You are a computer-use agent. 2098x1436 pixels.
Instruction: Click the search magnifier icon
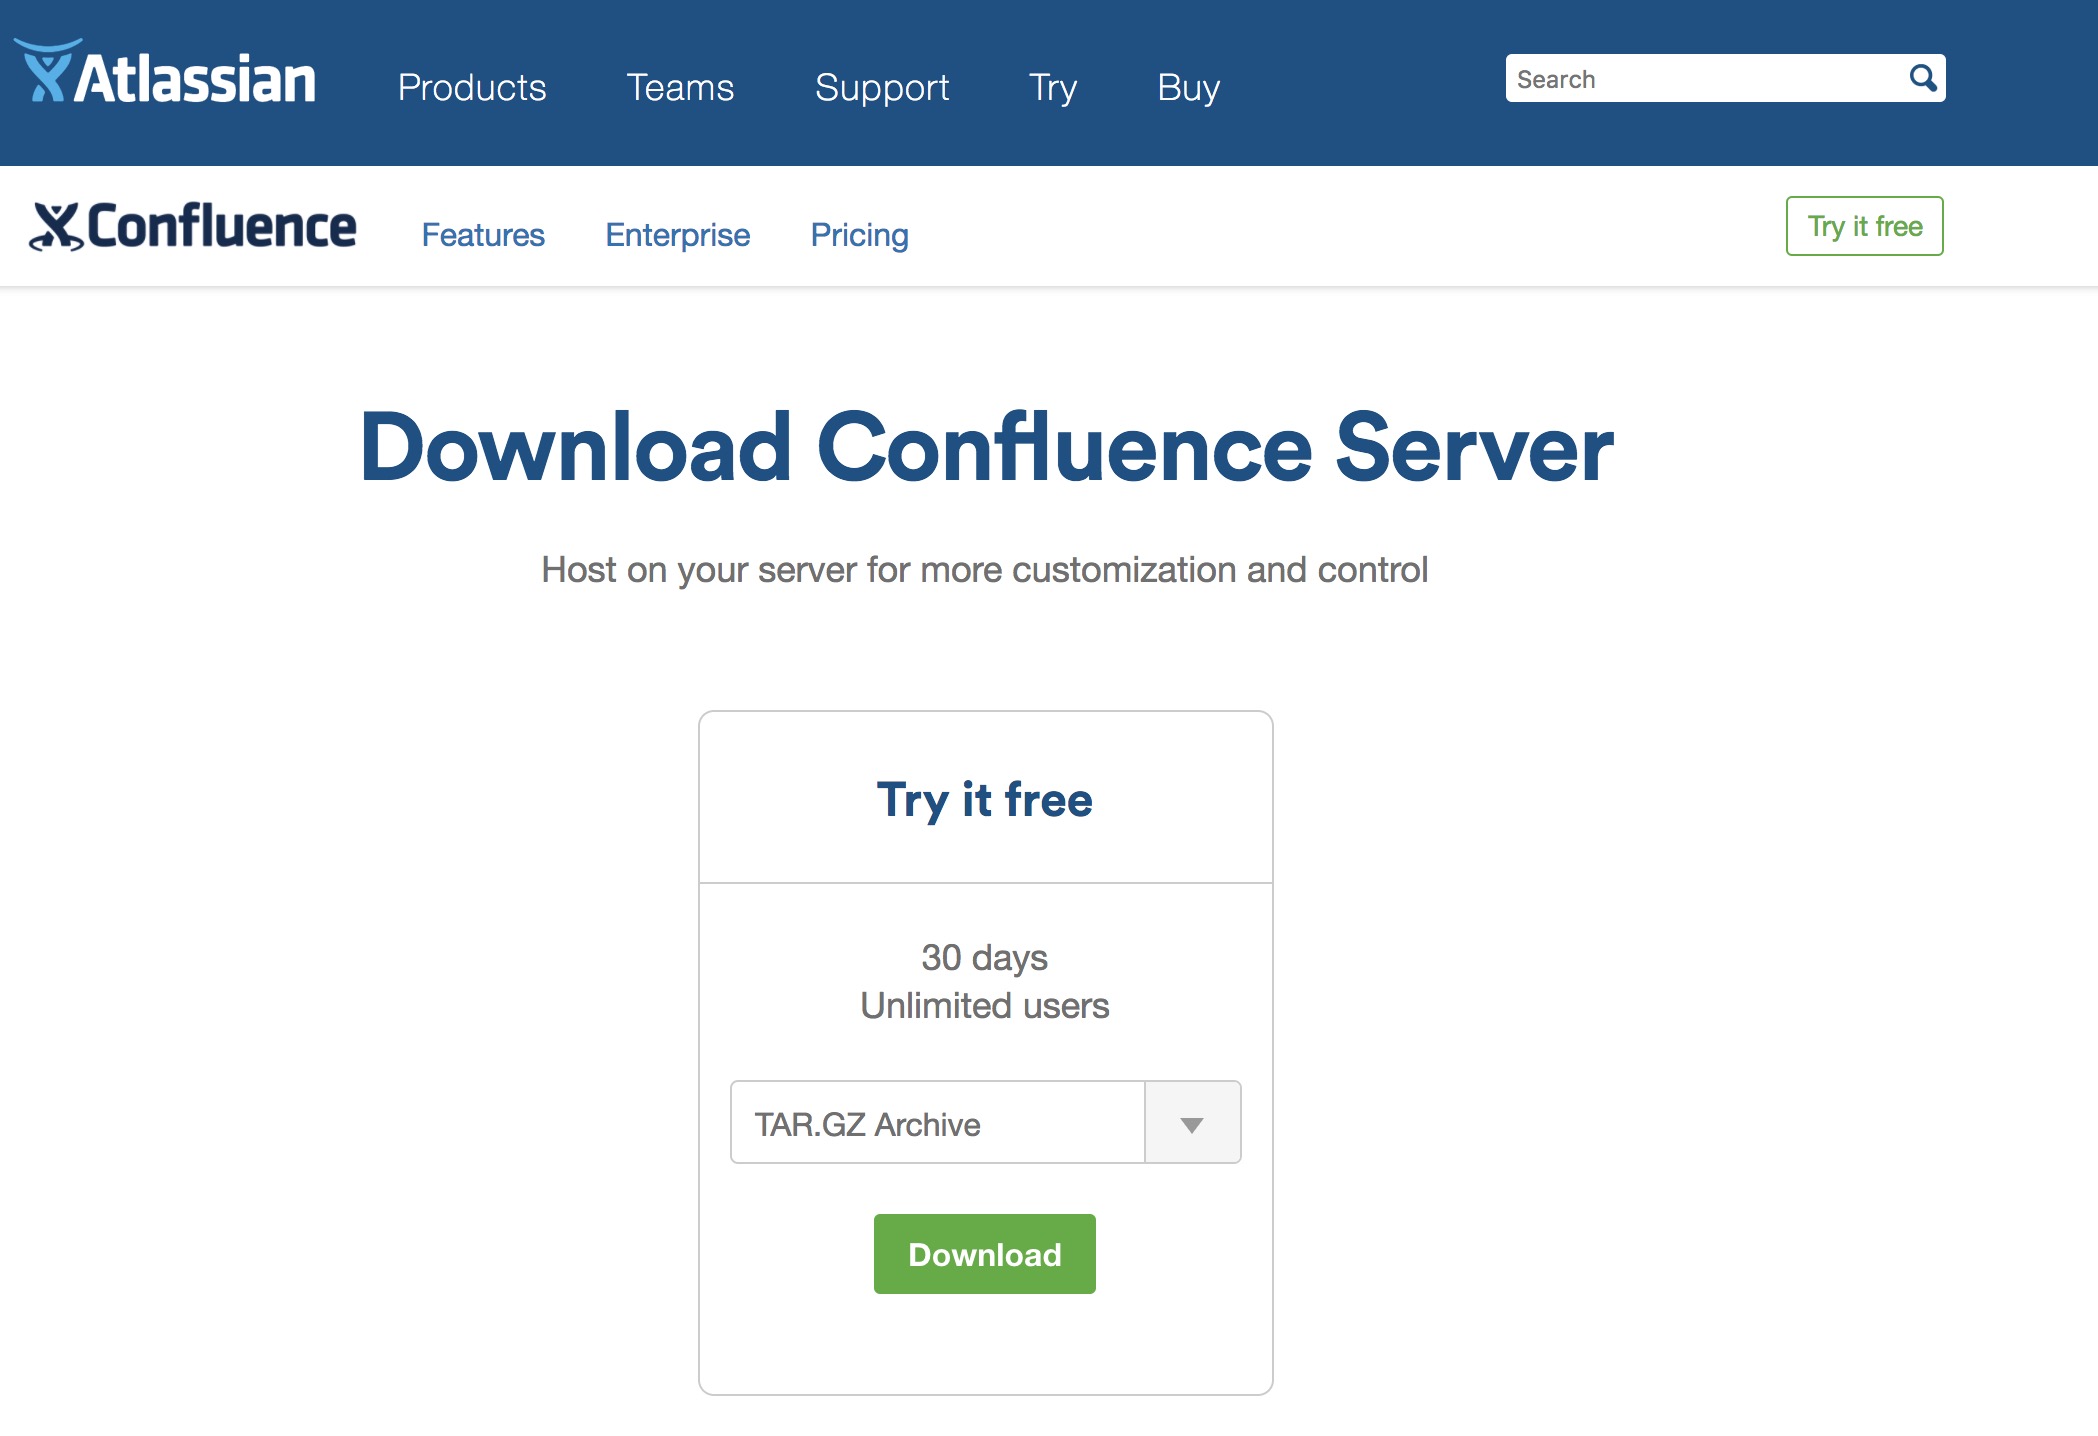(x=1922, y=78)
